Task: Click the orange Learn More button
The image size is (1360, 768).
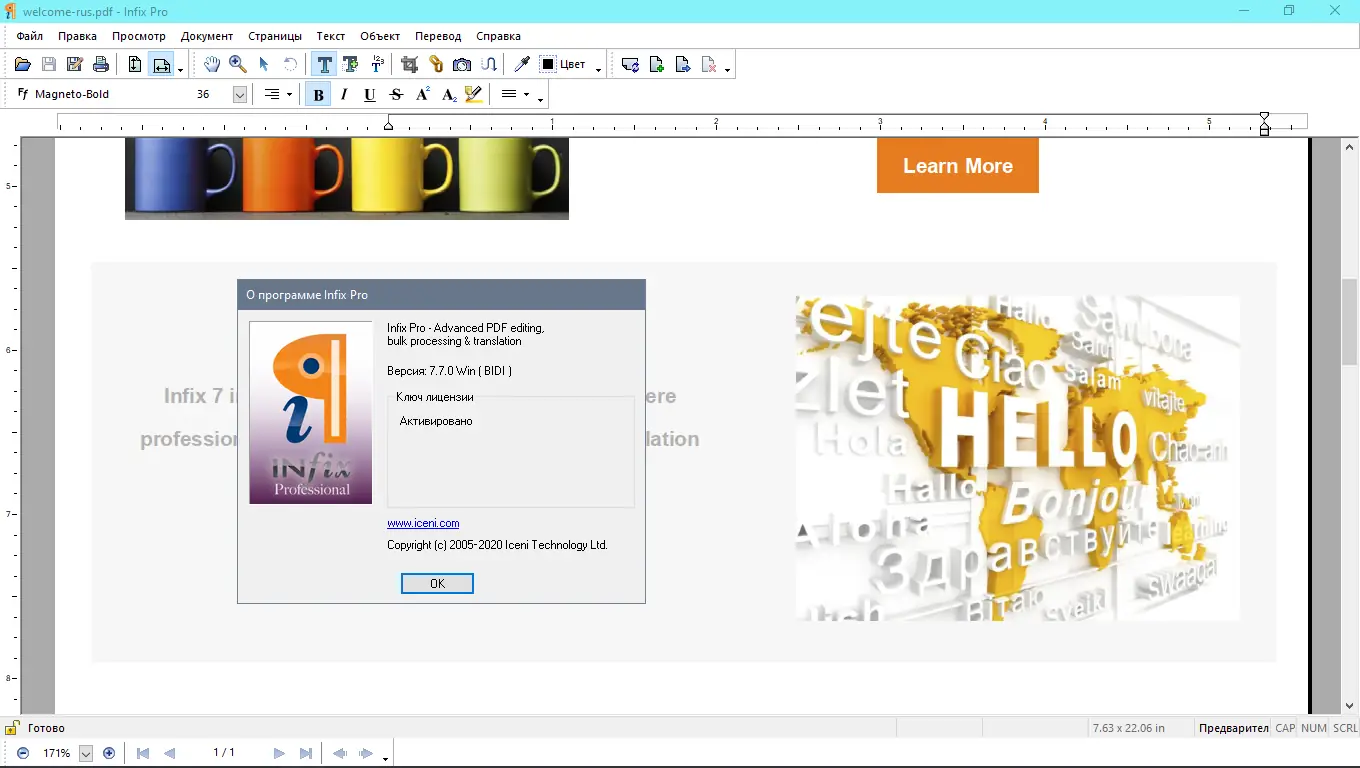Action: click(958, 165)
